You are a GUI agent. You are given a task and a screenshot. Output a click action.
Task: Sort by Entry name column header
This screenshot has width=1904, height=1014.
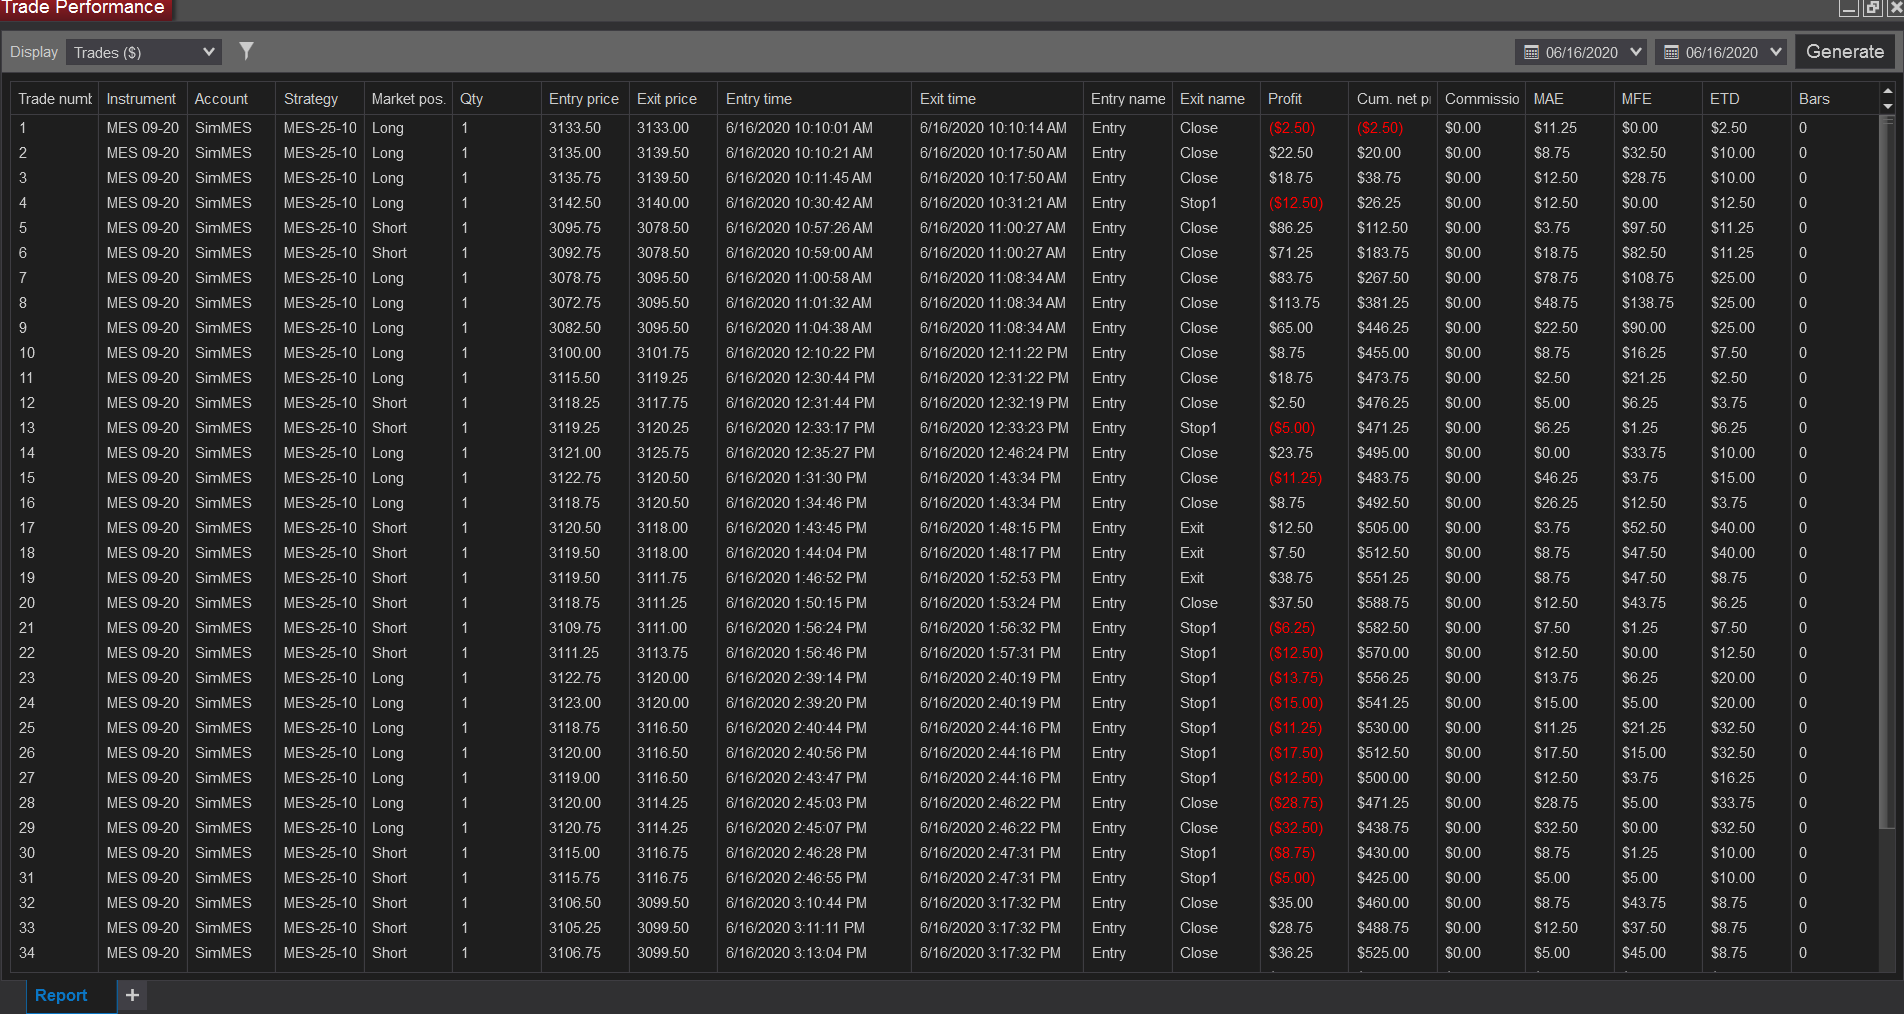(1127, 99)
